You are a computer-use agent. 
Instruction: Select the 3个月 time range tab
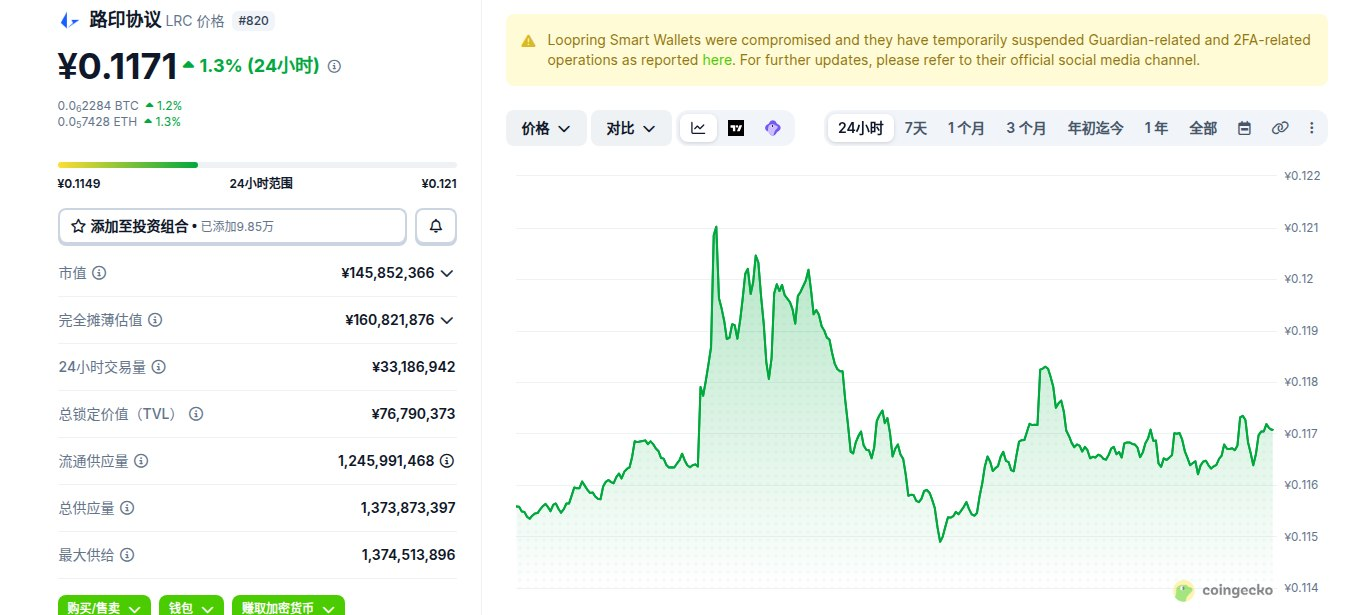point(1026,128)
